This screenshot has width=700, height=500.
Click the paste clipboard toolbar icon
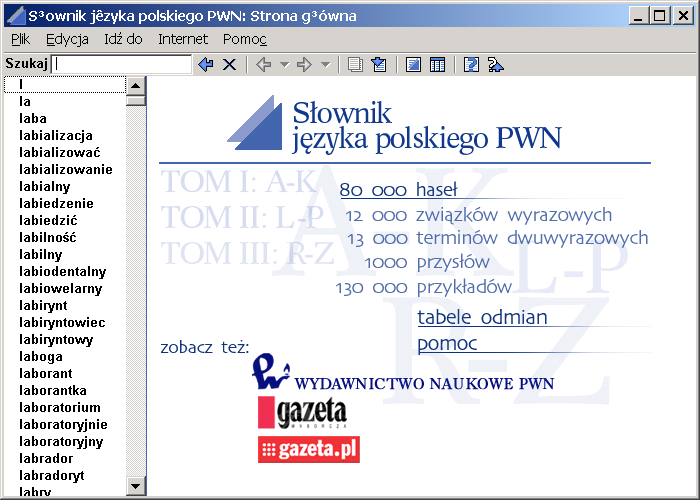(379, 65)
